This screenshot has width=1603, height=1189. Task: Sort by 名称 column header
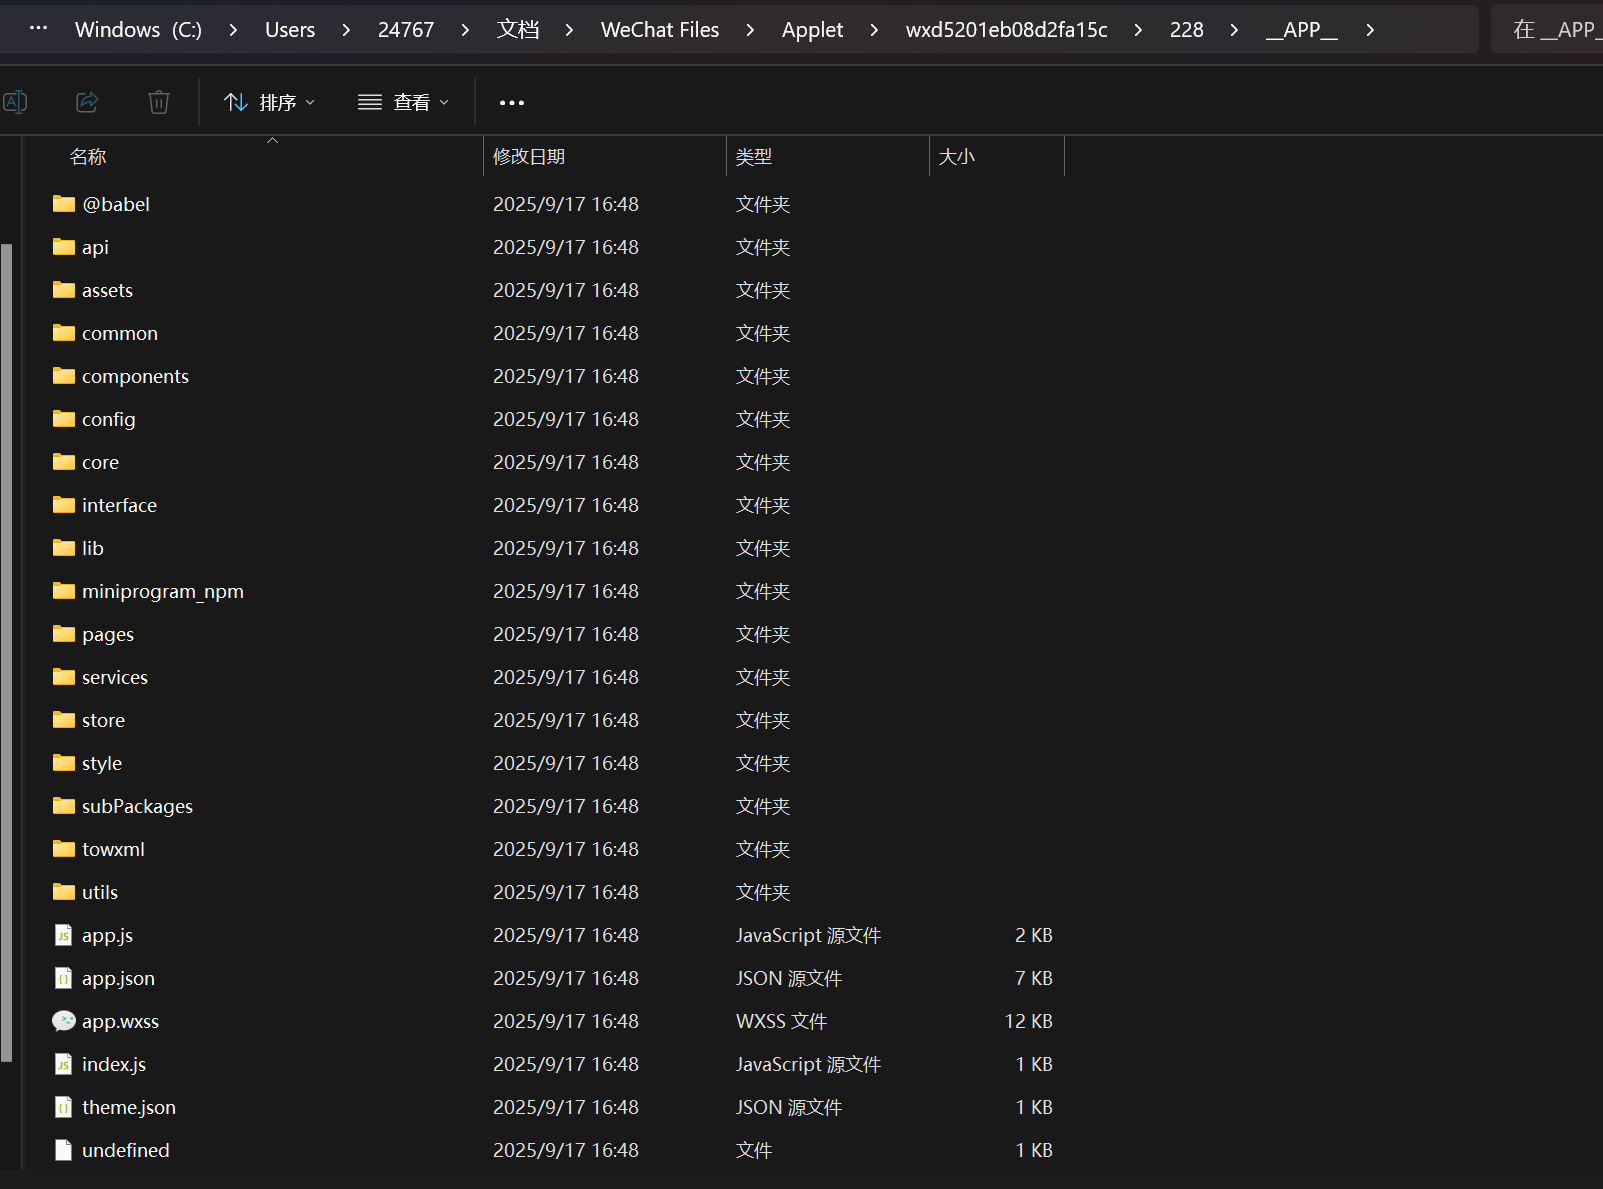coord(88,157)
